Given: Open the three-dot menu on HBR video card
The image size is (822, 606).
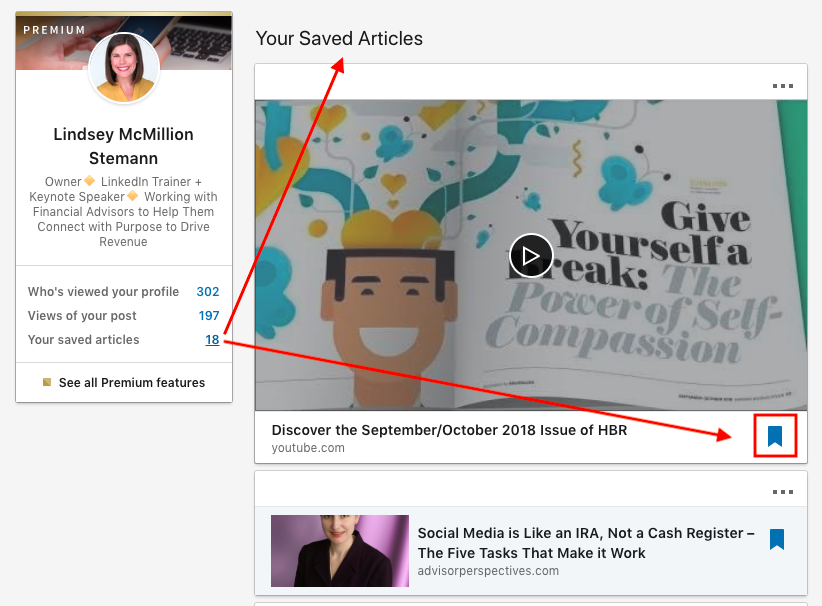Looking at the screenshot, I should [x=783, y=85].
